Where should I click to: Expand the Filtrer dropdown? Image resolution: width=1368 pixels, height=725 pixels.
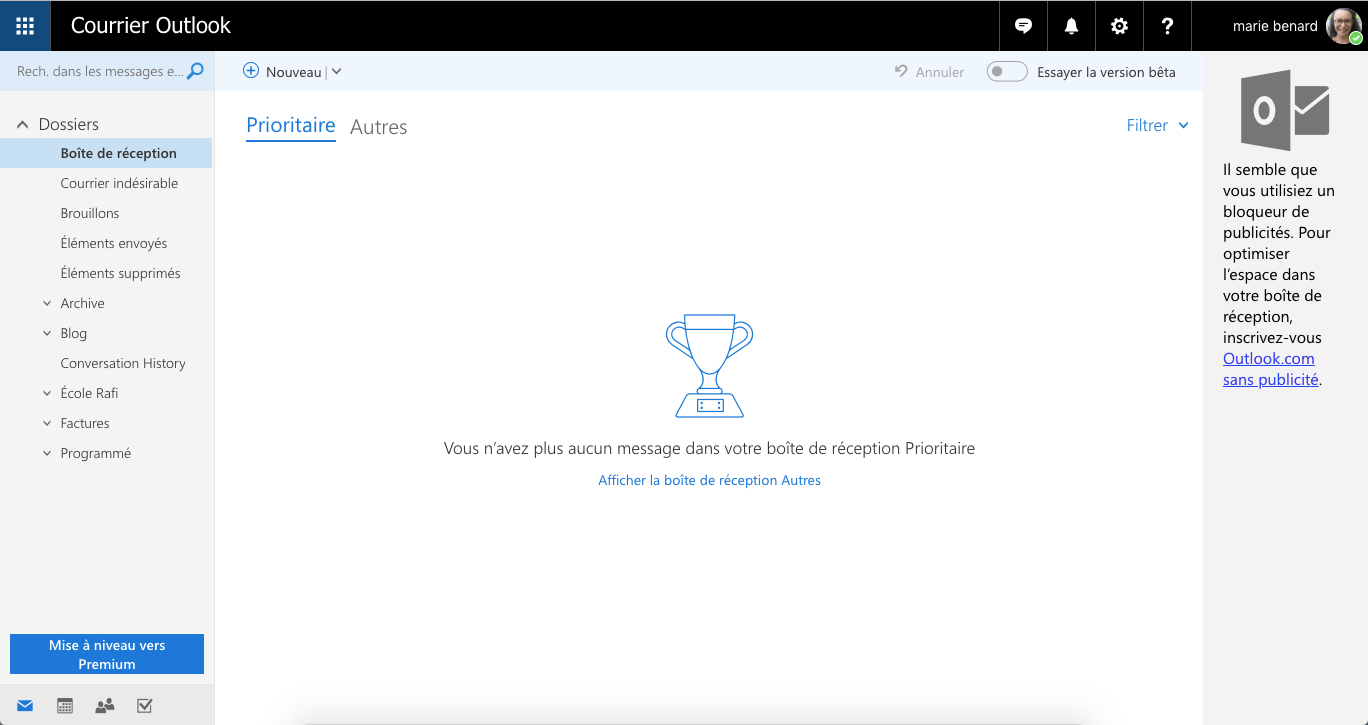pyautogui.click(x=1157, y=125)
